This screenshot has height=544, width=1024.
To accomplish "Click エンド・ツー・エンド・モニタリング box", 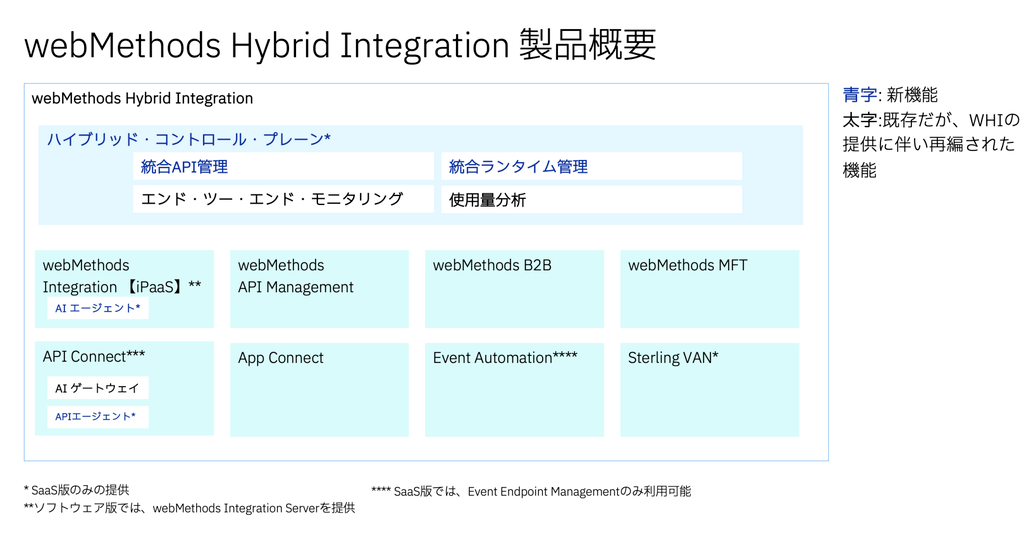I will (x=283, y=199).
